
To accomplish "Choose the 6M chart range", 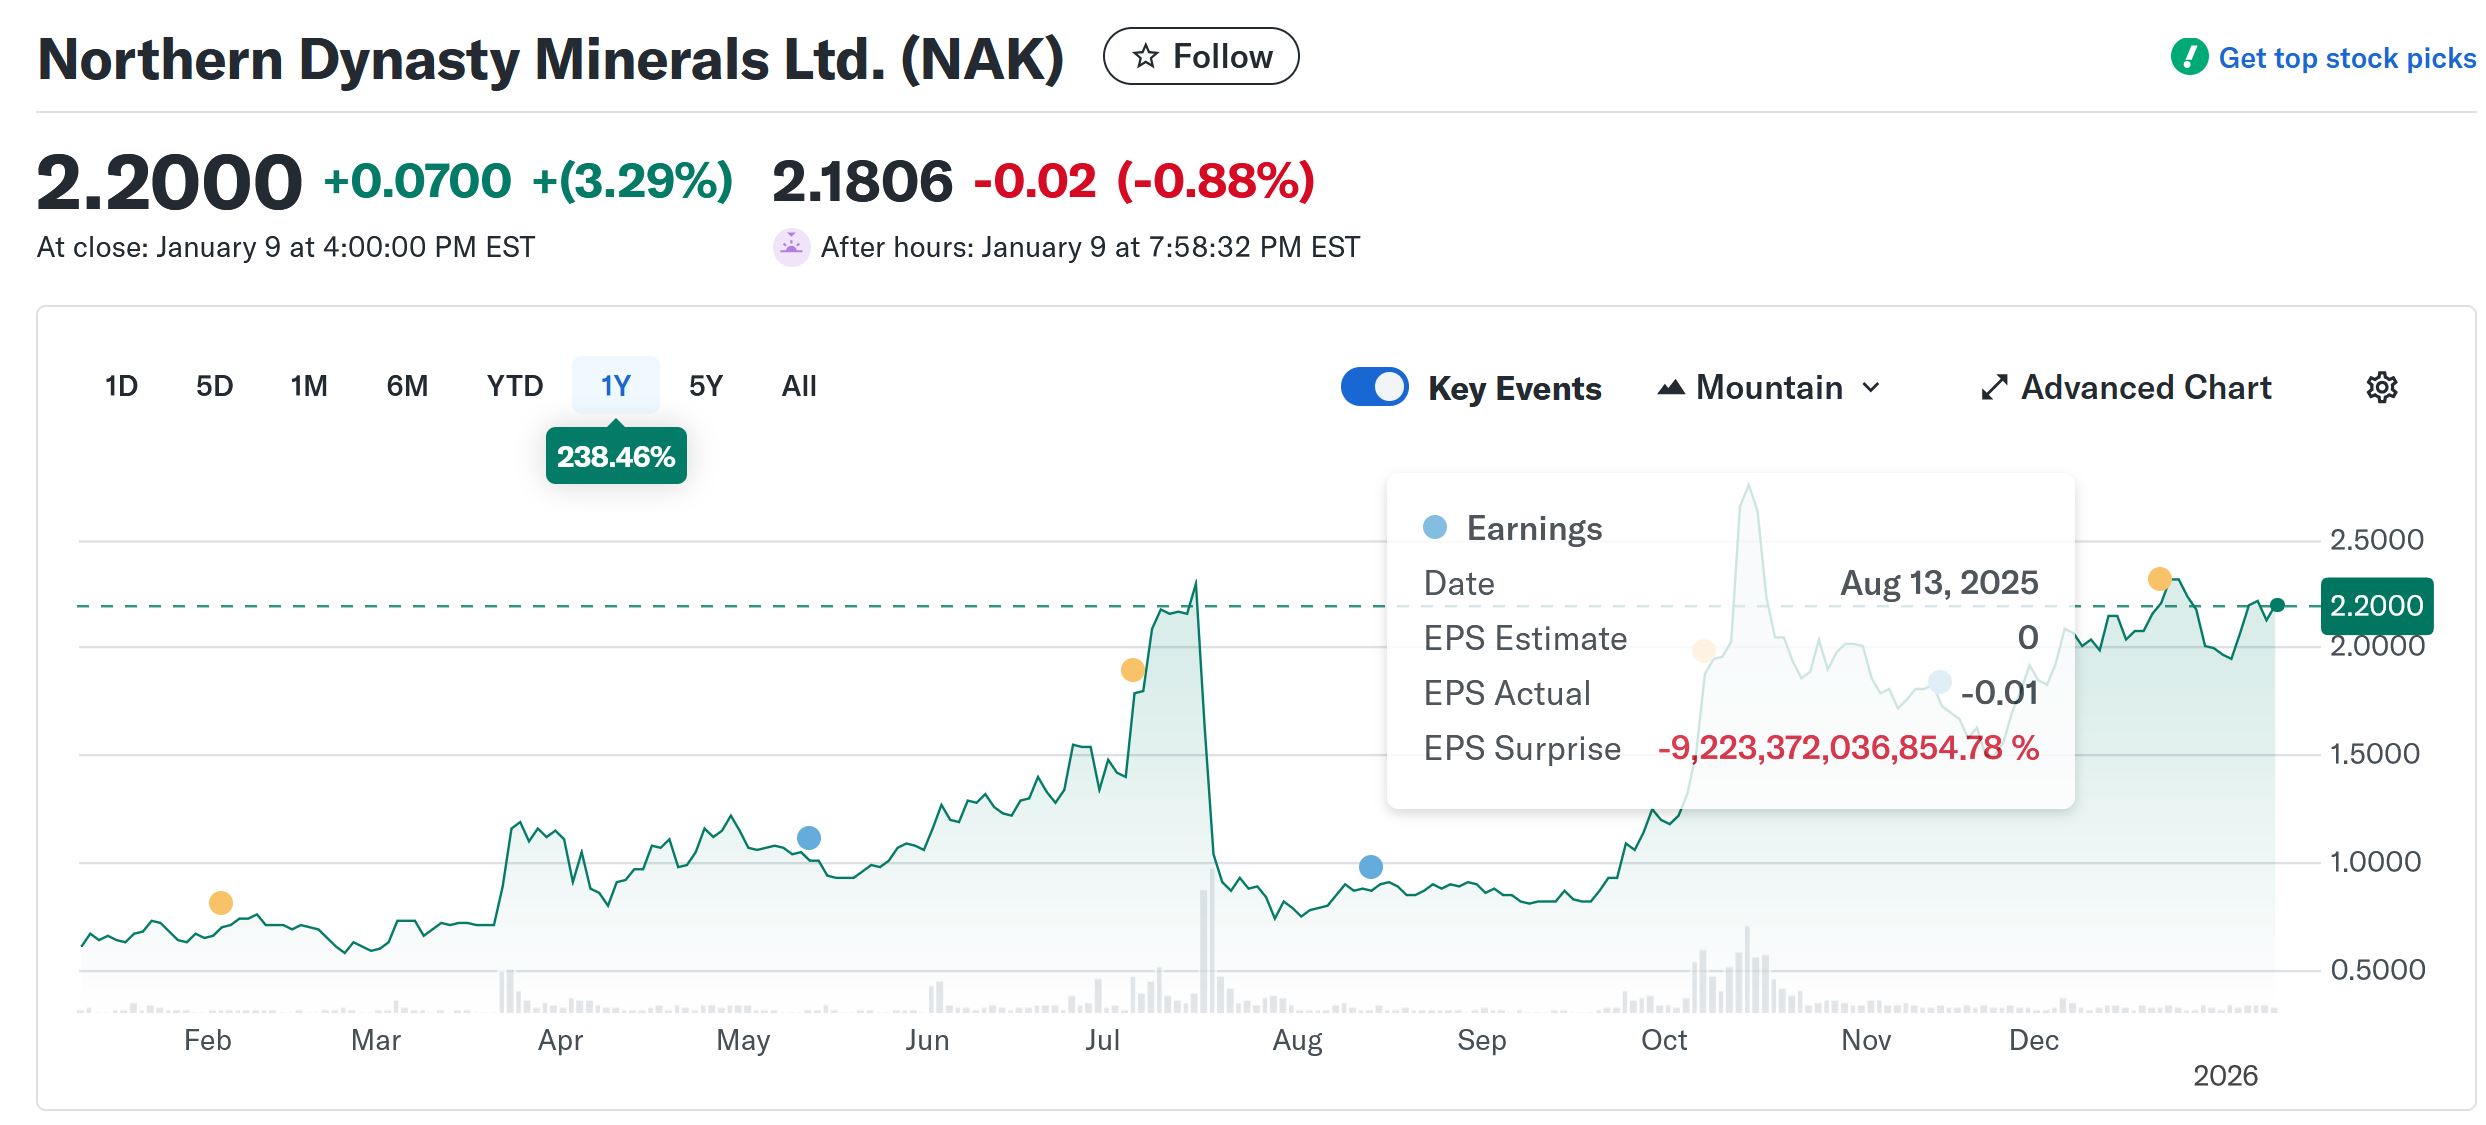I will (x=407, y=386).
